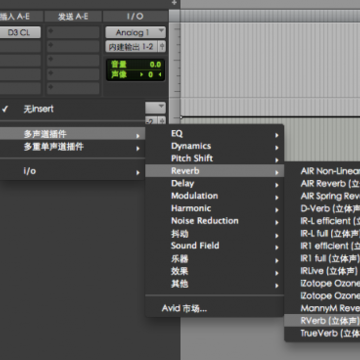Choose IR1 full plugin
The height and width of the screenshot is (360, 360).
click(x=322, y=258)
